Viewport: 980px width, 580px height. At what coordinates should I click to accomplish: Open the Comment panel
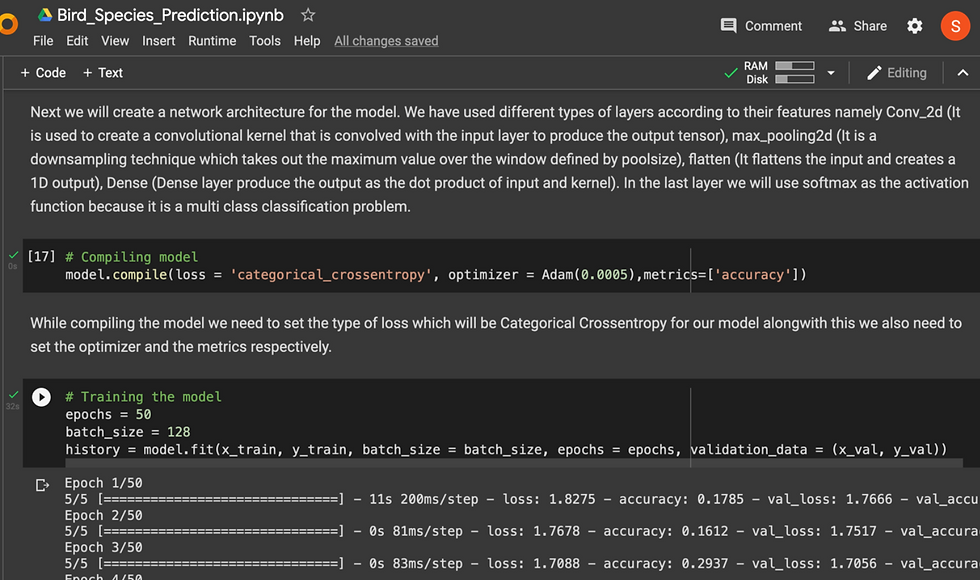[x=761, y=26]
